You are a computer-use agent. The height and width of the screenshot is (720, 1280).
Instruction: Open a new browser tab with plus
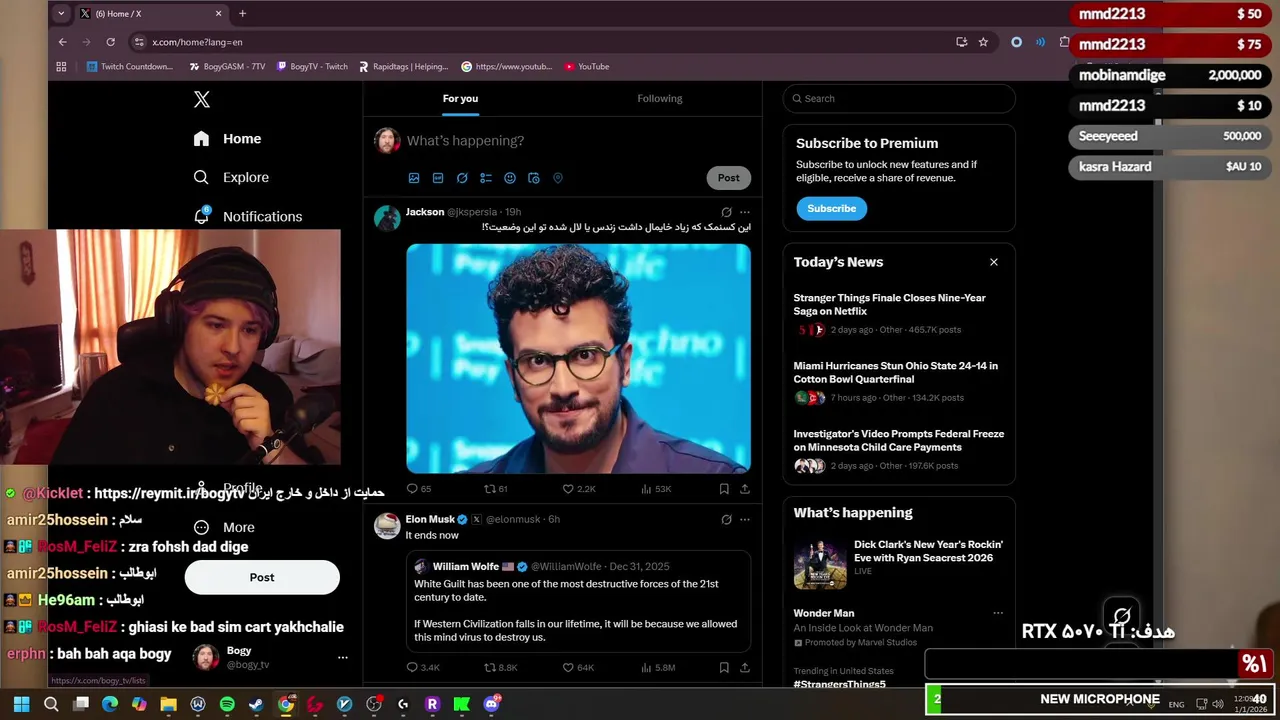click(x=242, y=14)
